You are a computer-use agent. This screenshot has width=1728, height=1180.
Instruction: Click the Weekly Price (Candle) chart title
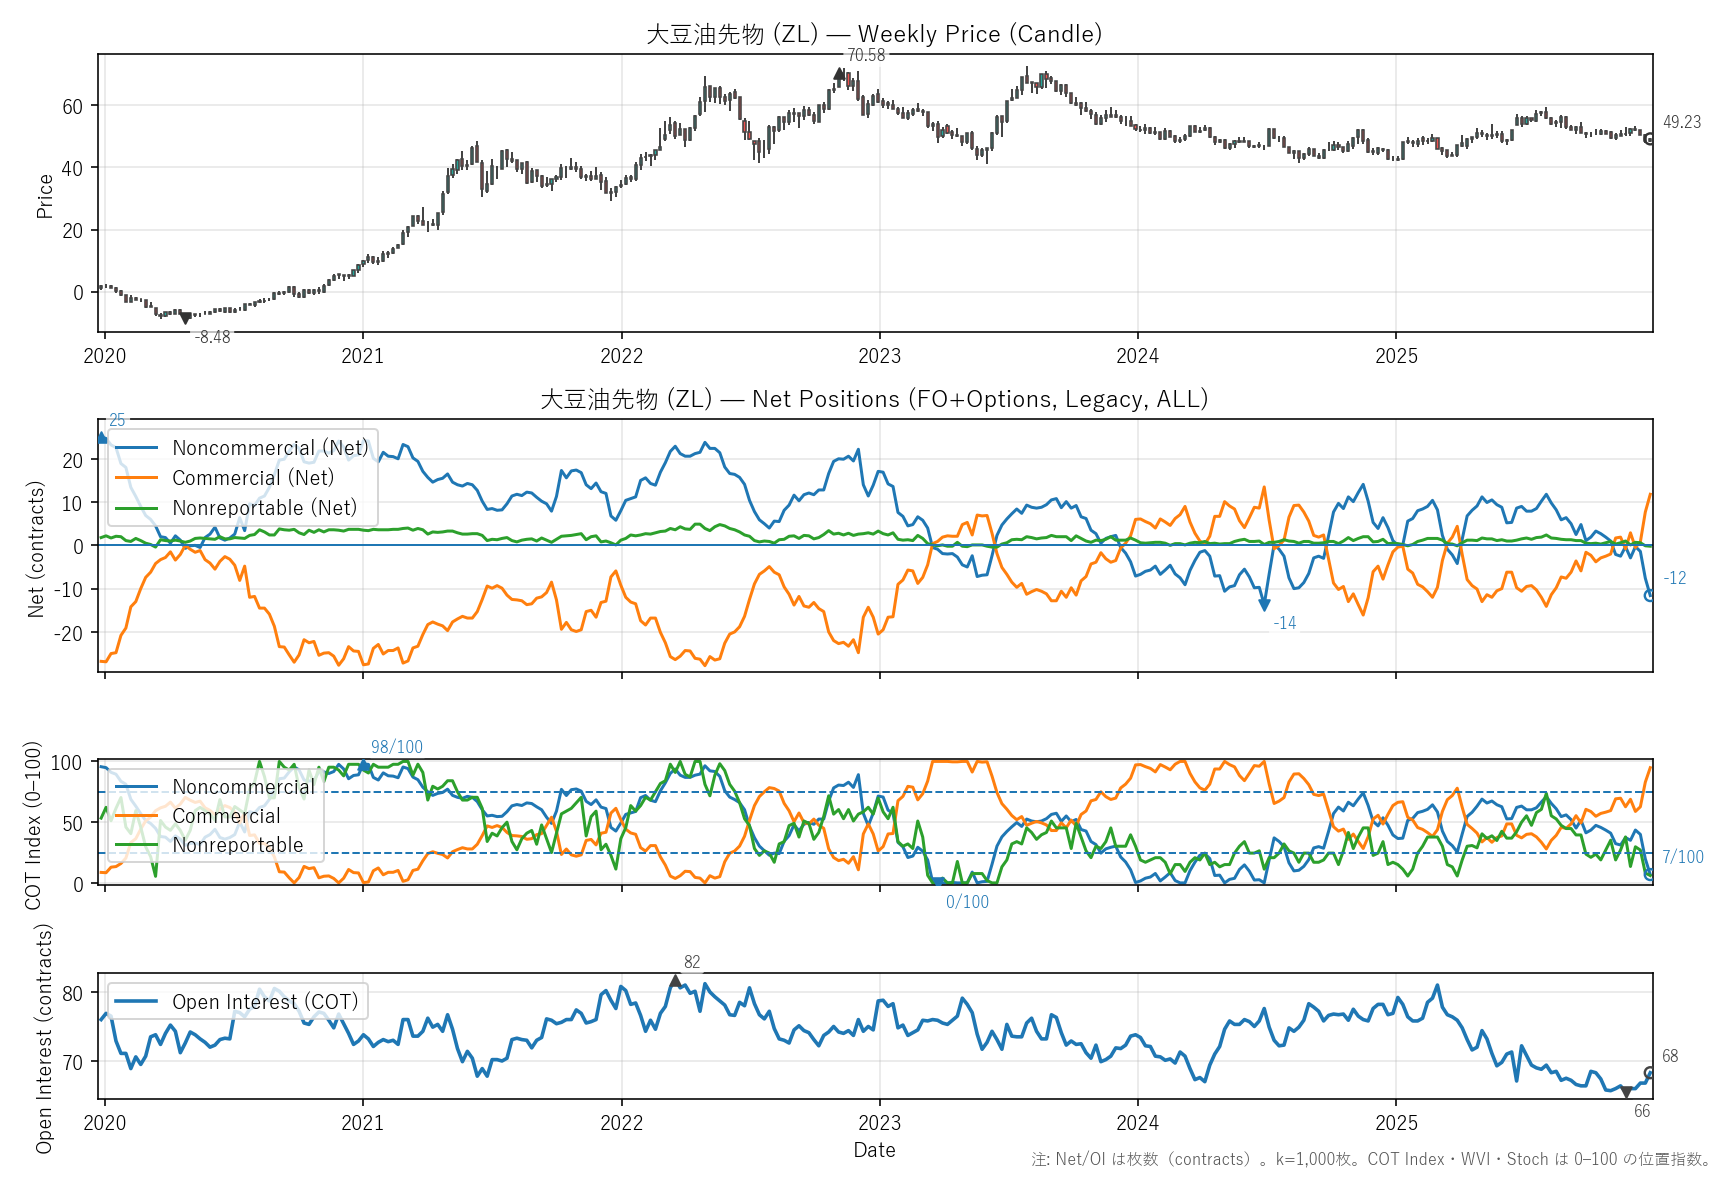[874, 34]
